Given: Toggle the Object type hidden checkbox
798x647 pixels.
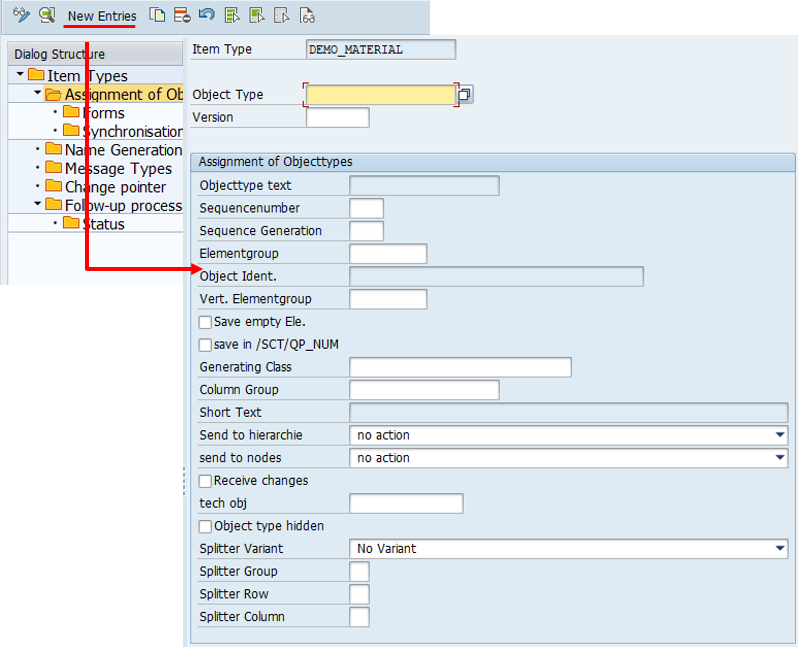Looking at the screenshot, I should [205, 526].
